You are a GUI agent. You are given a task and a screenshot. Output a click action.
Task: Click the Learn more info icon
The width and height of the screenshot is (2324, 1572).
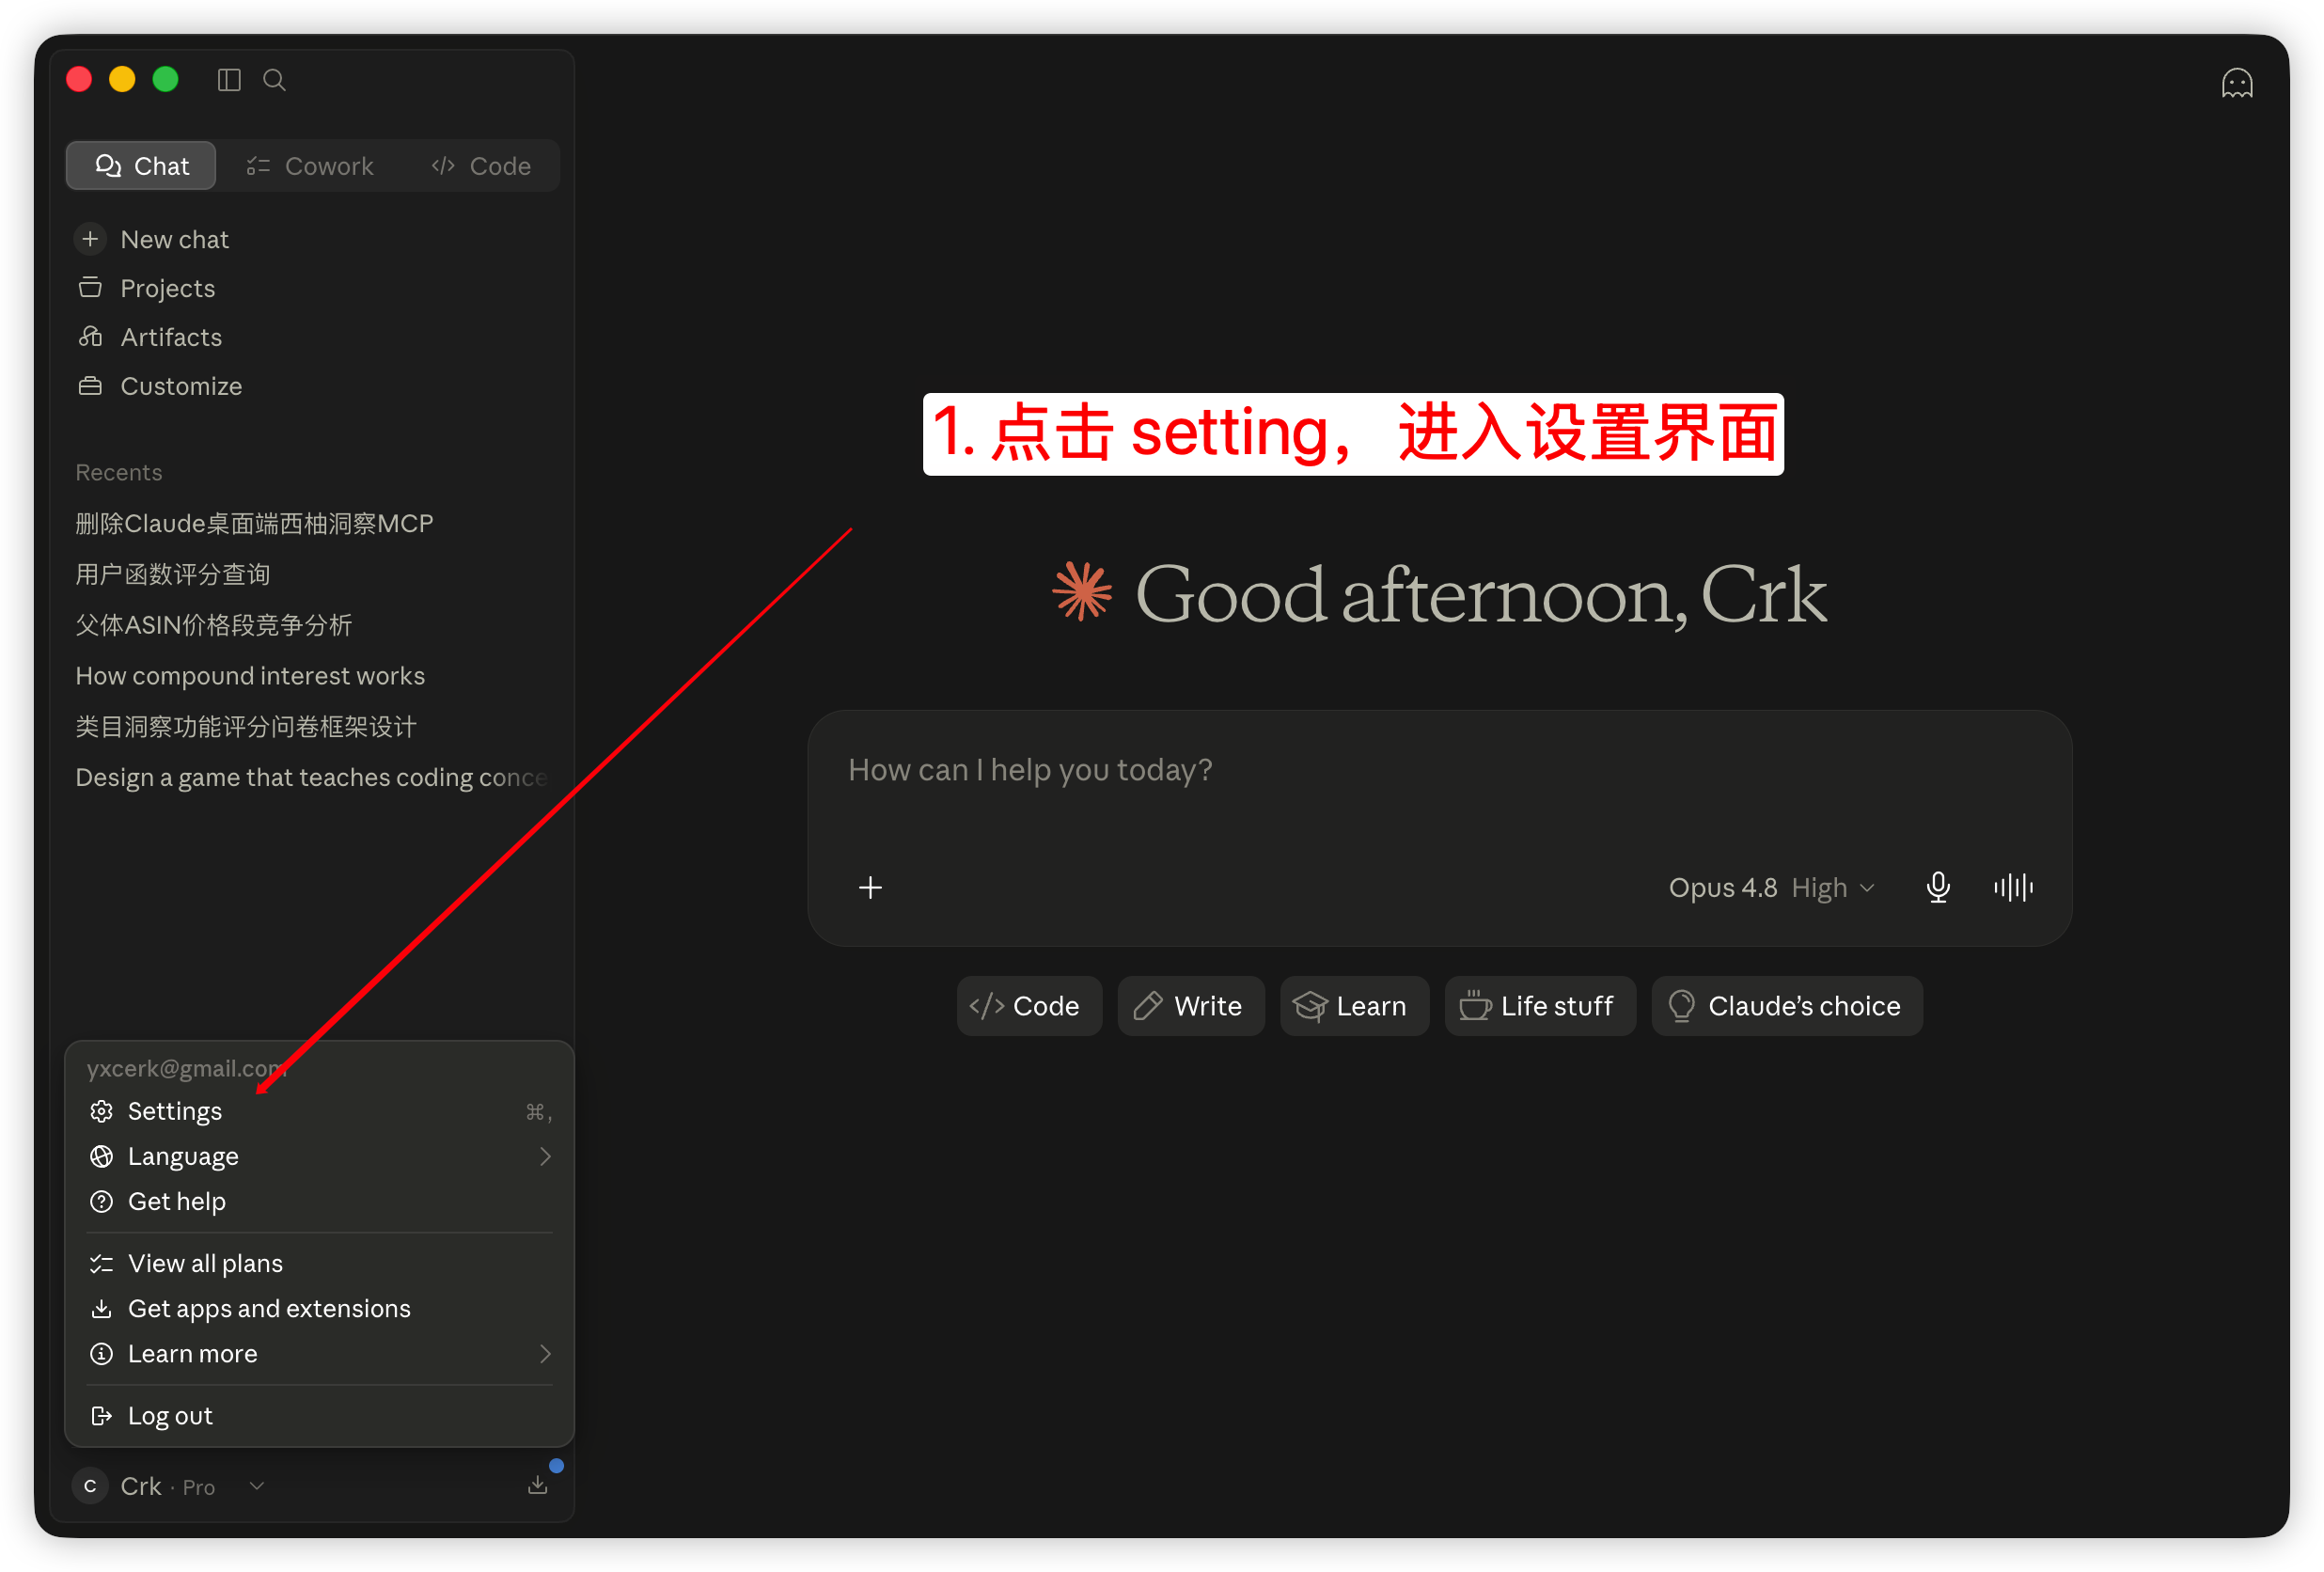[x=101, y=1353]
